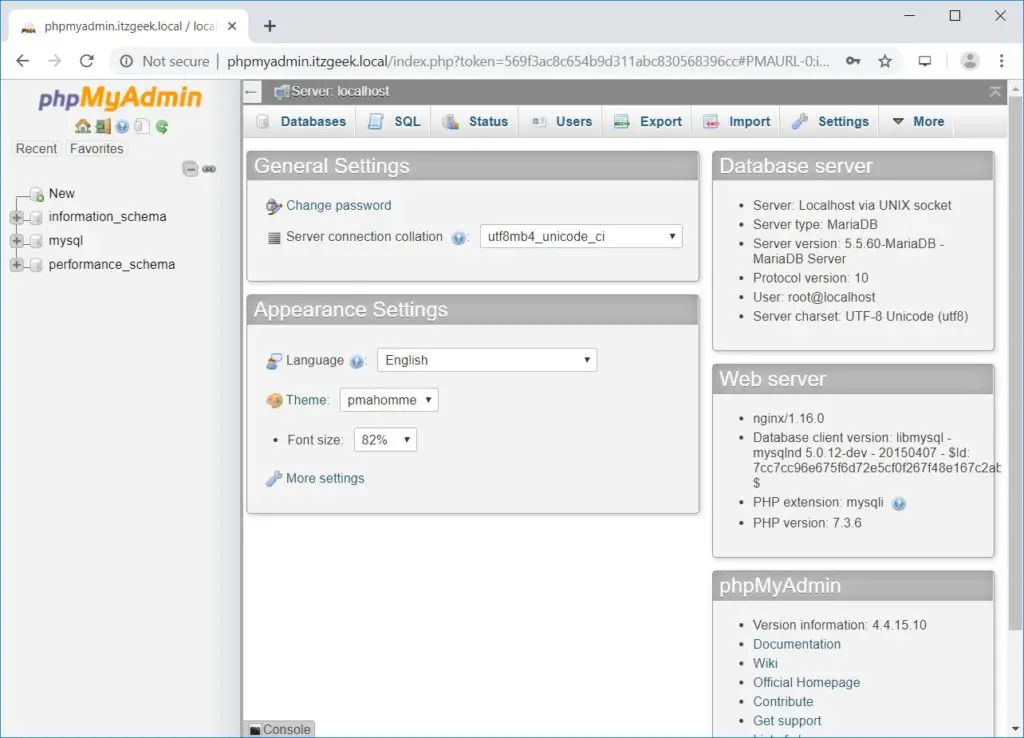This screenshot has width=1024, height=738.
Task: Bookmark the page with the star icon
Action: click(885, 61)
